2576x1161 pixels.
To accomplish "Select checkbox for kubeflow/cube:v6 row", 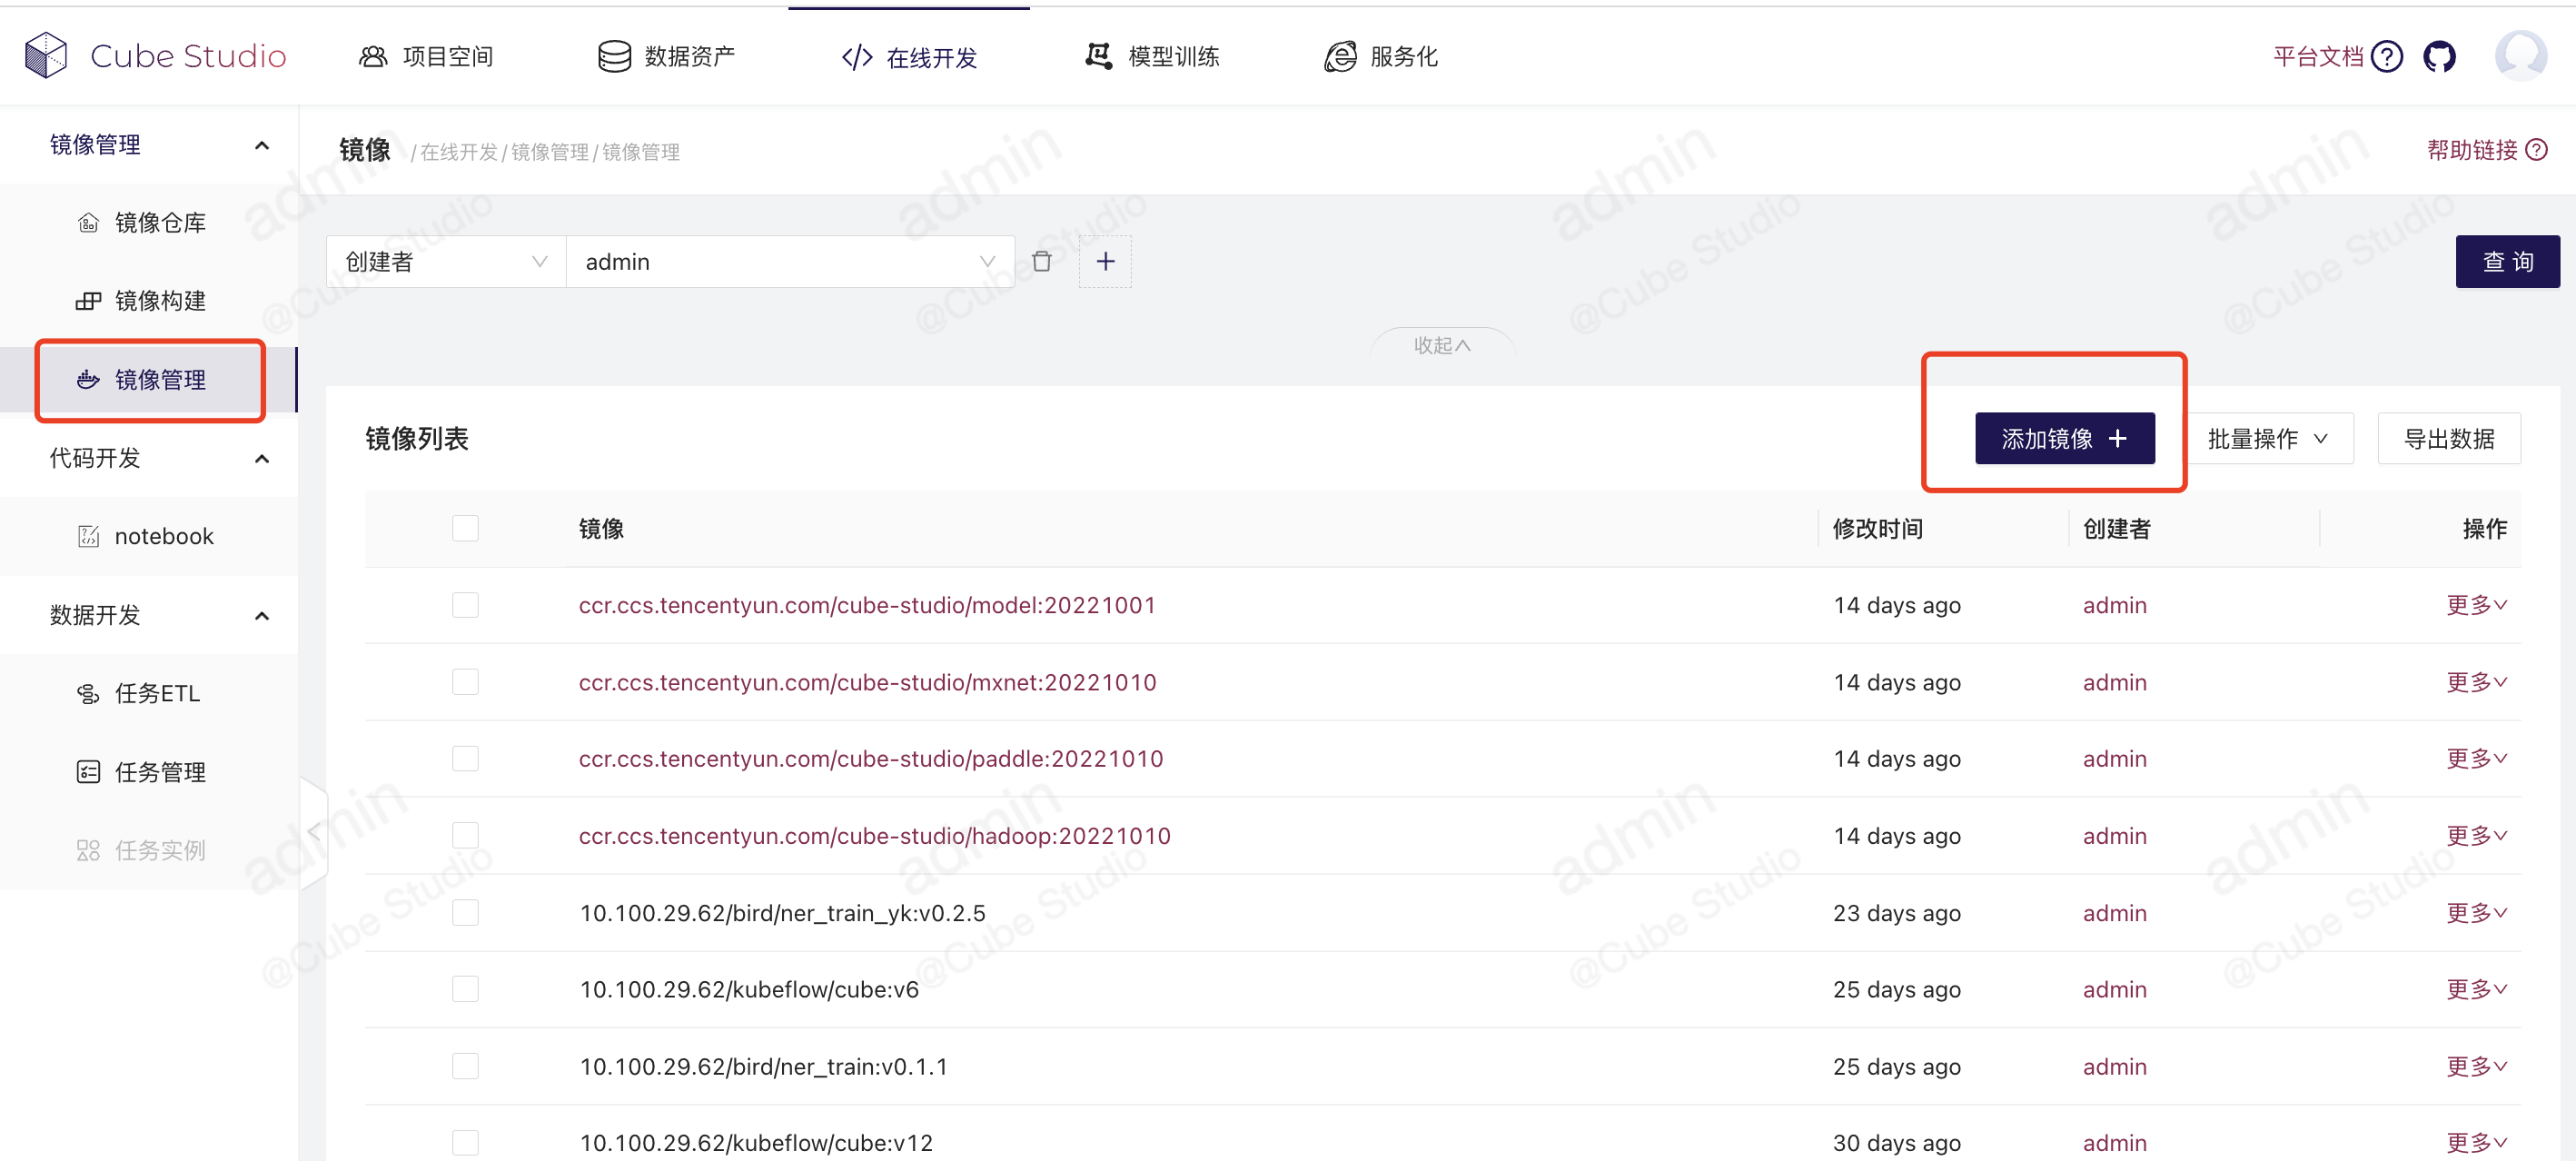I will point(465,989).
